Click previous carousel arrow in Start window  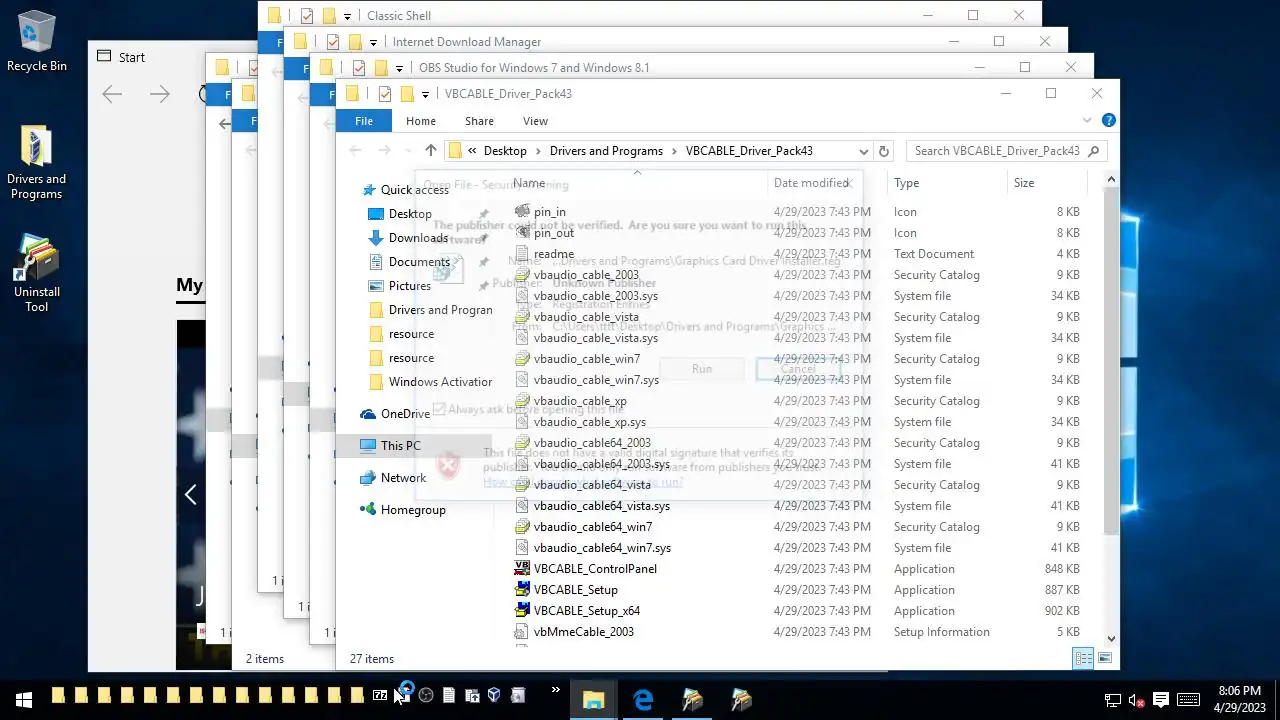190,494
